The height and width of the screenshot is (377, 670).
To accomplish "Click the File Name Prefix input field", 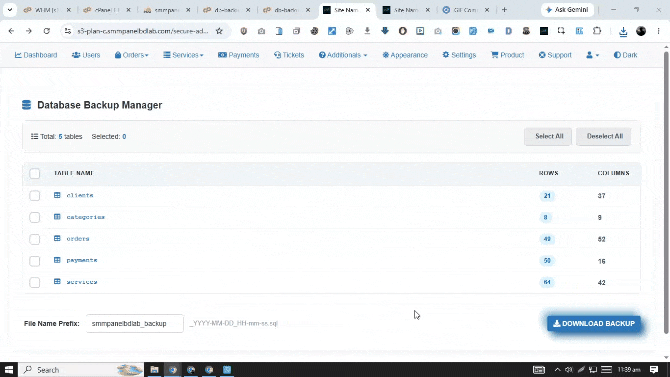I will coord(135,324).
